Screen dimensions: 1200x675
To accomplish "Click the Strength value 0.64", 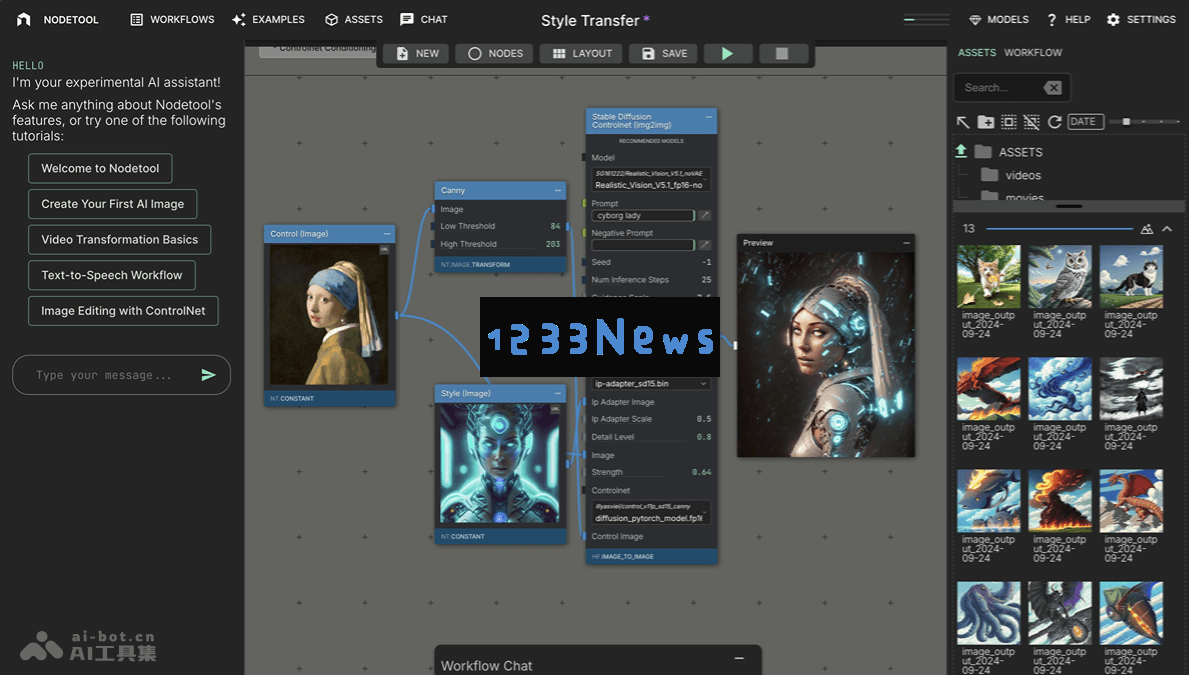I will 702,472.
